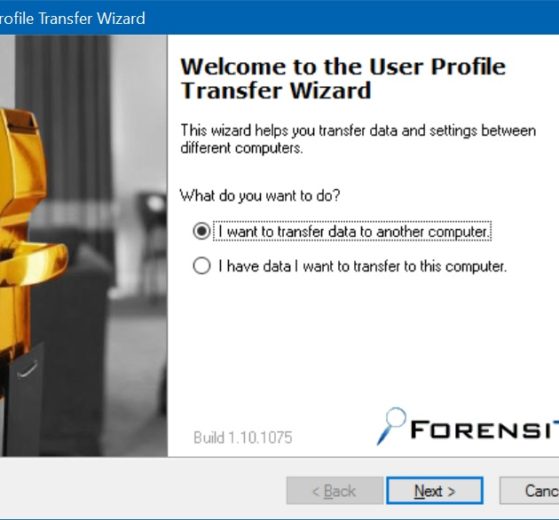Click the ForensiT wordmark text
This screenshot has width=559, height=520.
coord(485,429)
